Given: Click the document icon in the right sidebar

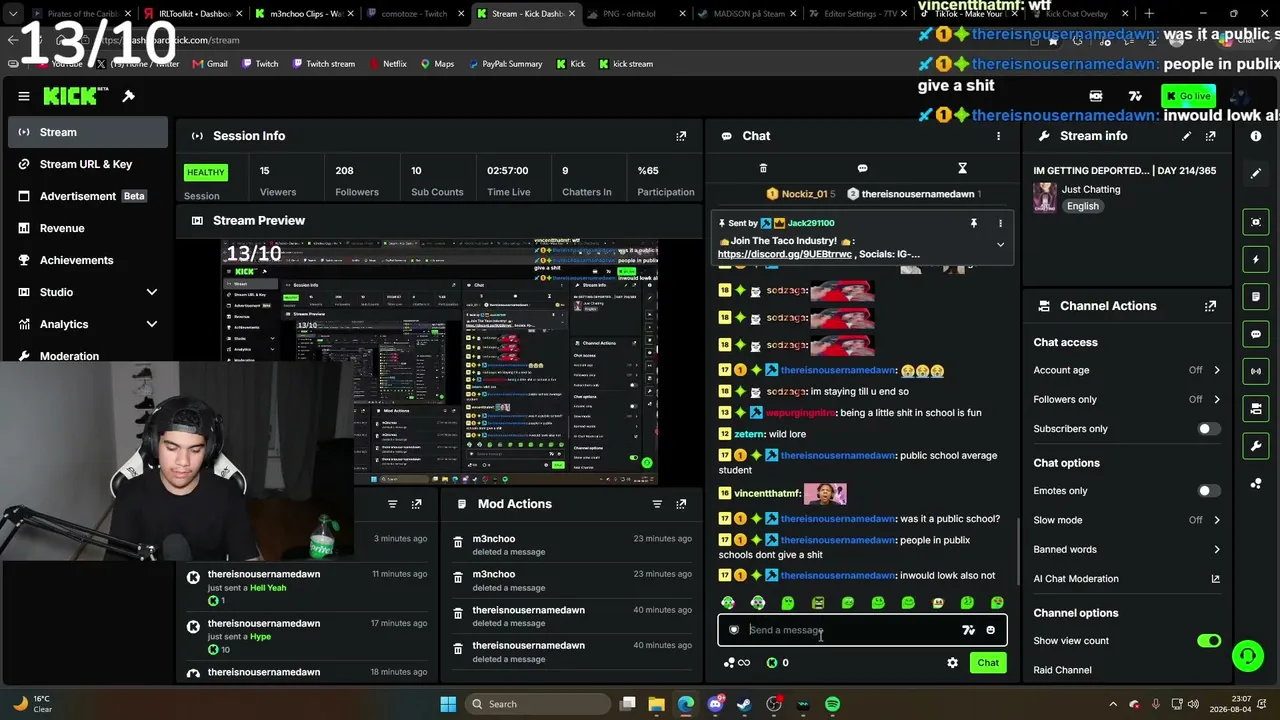Looking at the screenshot, I should pyautogui.click(x=1256, y=297).
